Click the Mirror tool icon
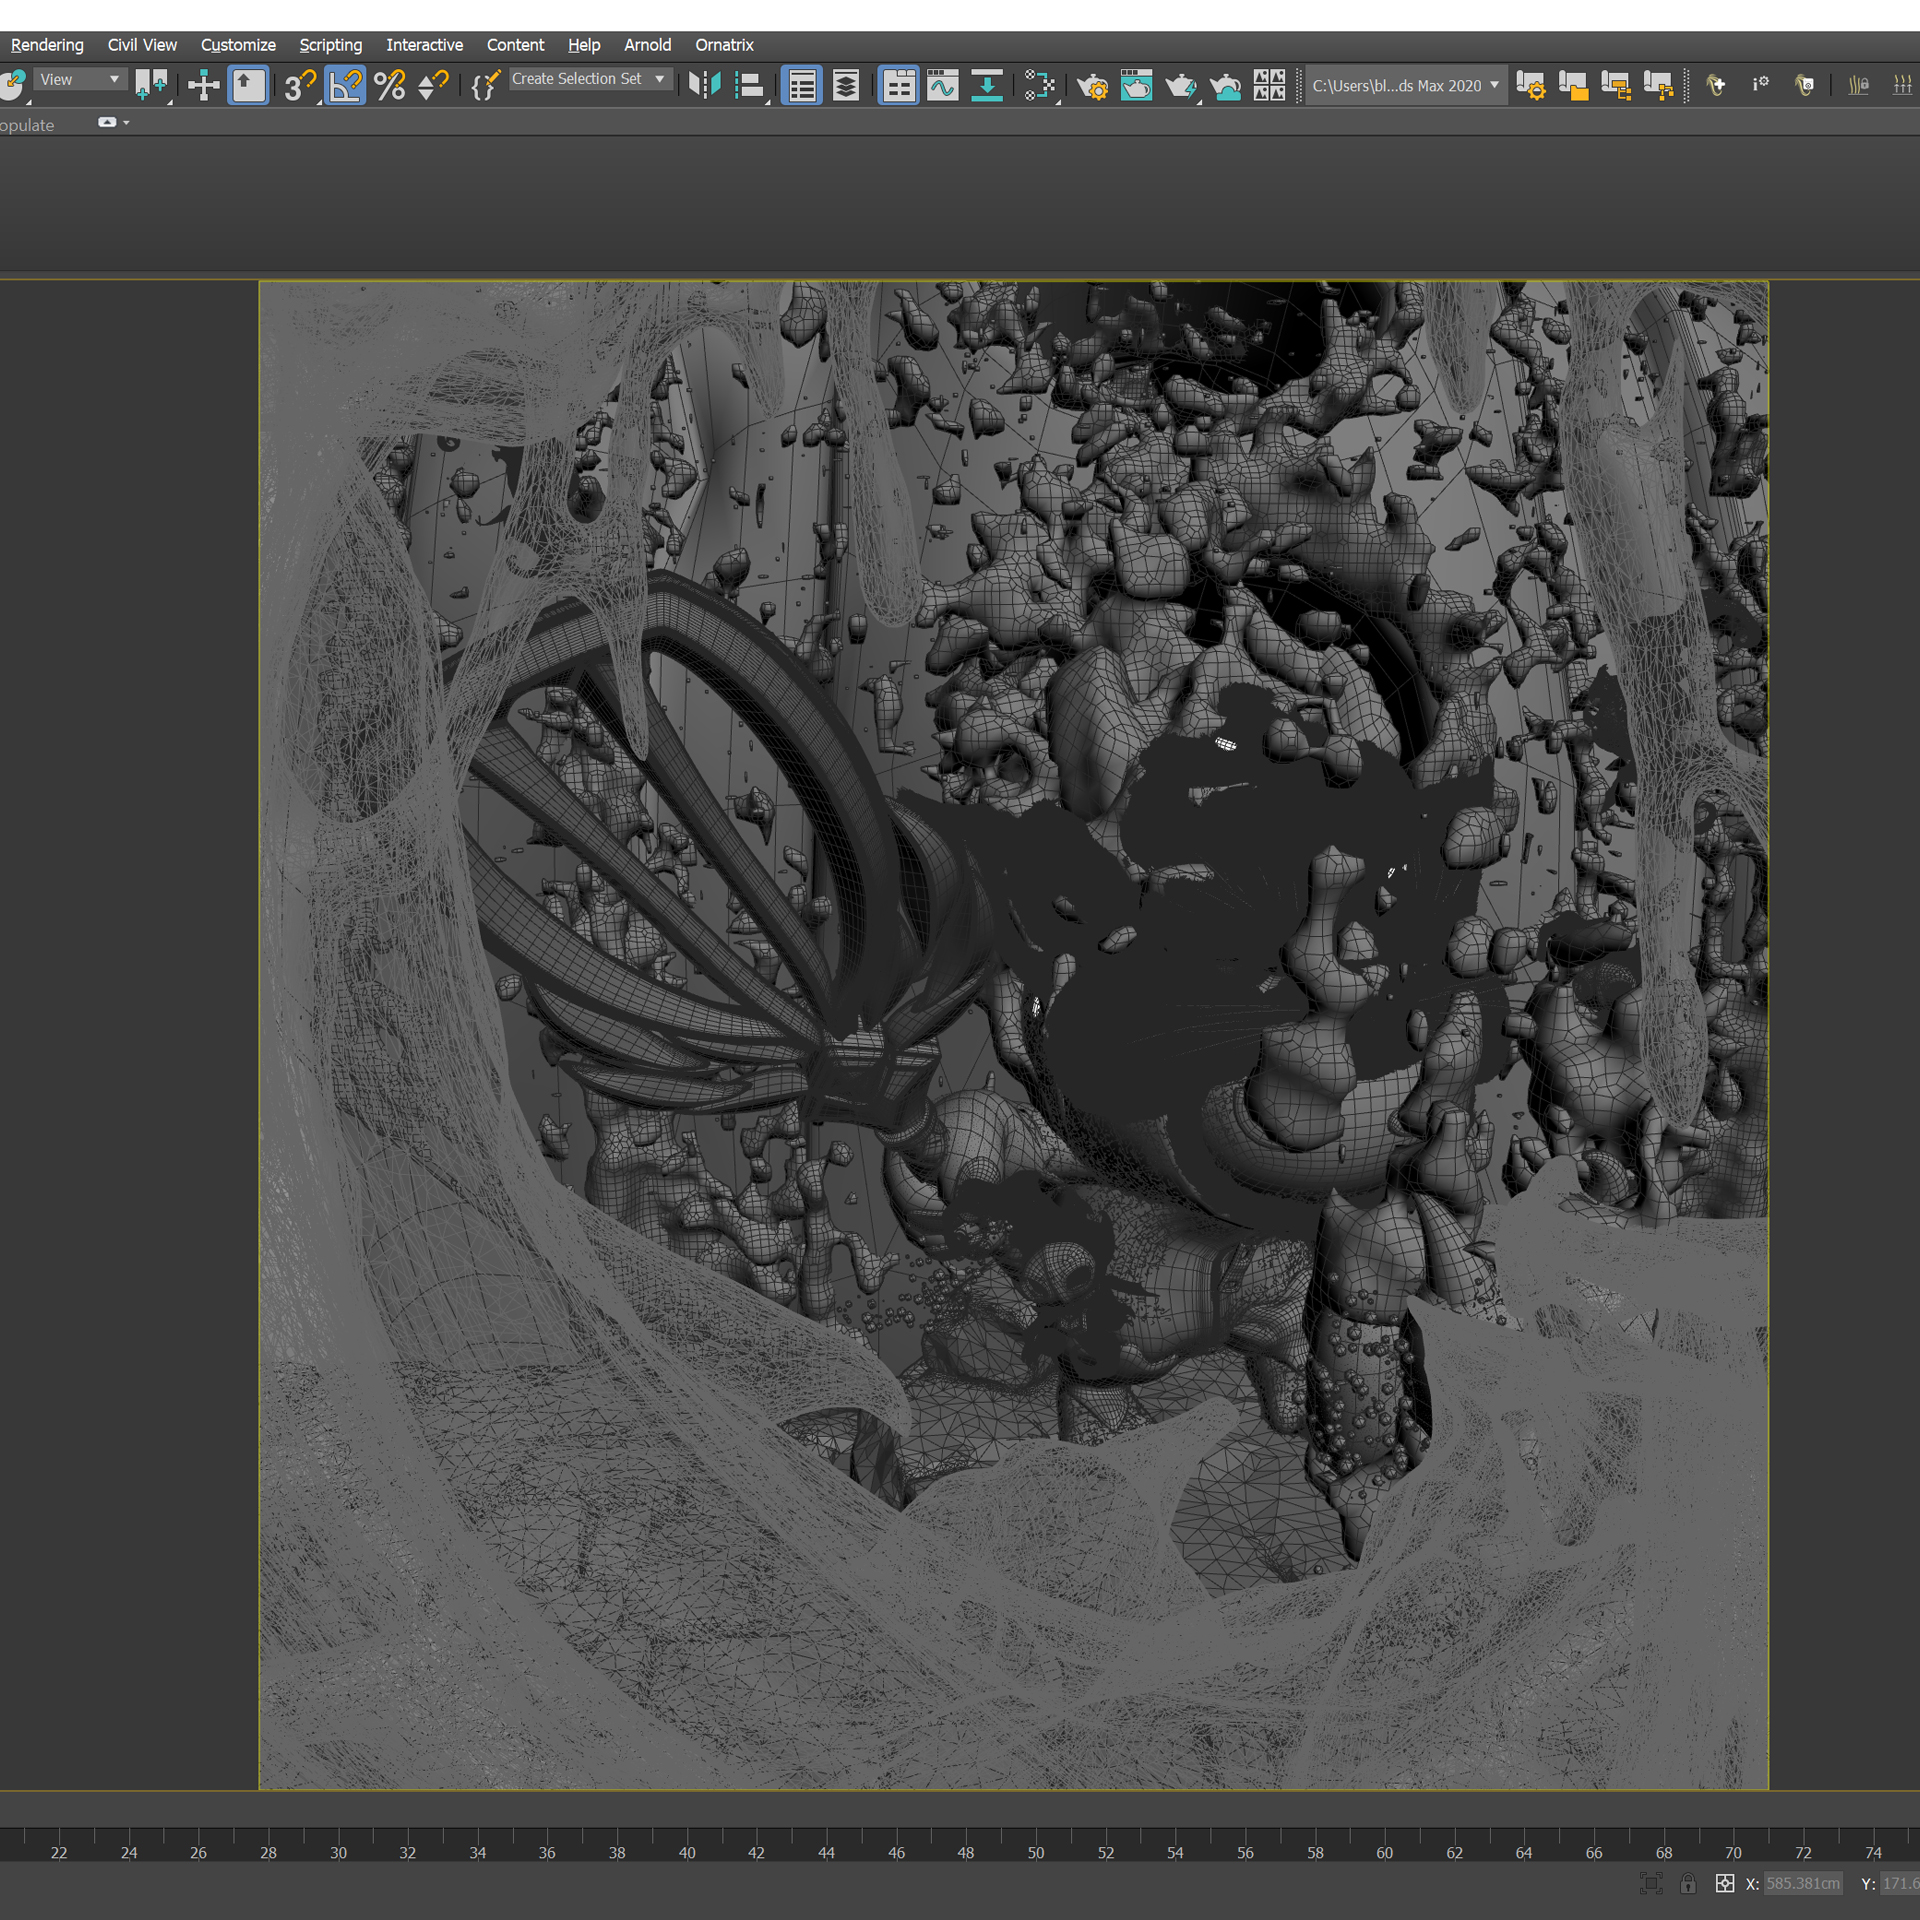Viewport: 1920px width, 1920px height. click(704, 86)
